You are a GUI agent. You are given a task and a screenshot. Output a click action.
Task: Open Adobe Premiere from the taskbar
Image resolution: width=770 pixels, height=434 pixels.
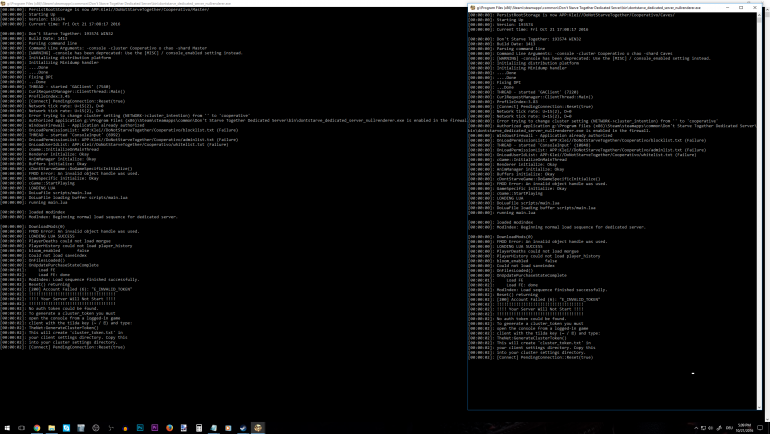pyautogui.click(x=155, y=428)
